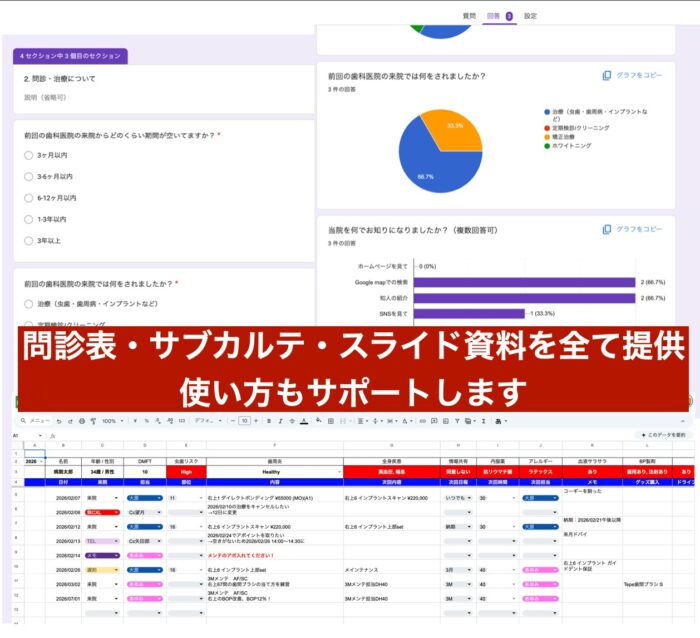The width and height of the screenshot is (700, 638).
Task: Open TEL dropdown chip on 2026/02/13 row
Action: [x=102, y=541]
